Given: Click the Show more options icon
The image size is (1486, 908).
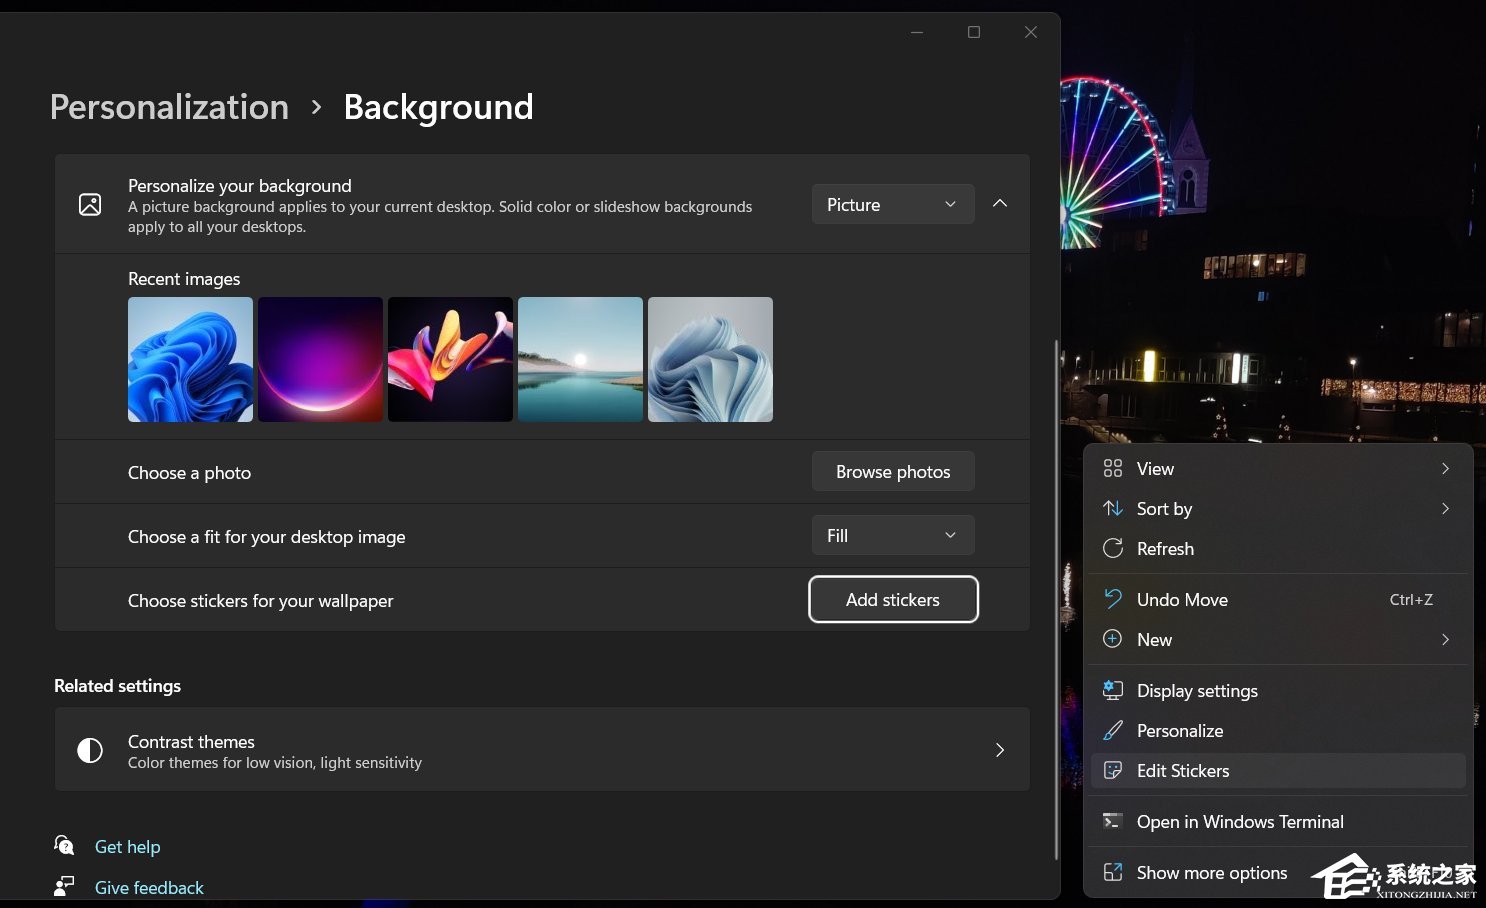Looking at the screenshot, I should point(1112,873).
